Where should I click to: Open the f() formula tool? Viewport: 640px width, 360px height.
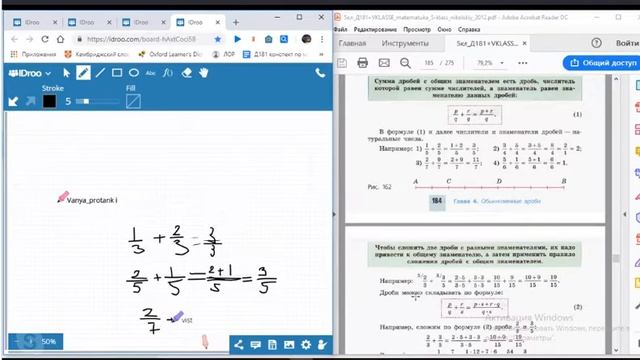point(168,73)
